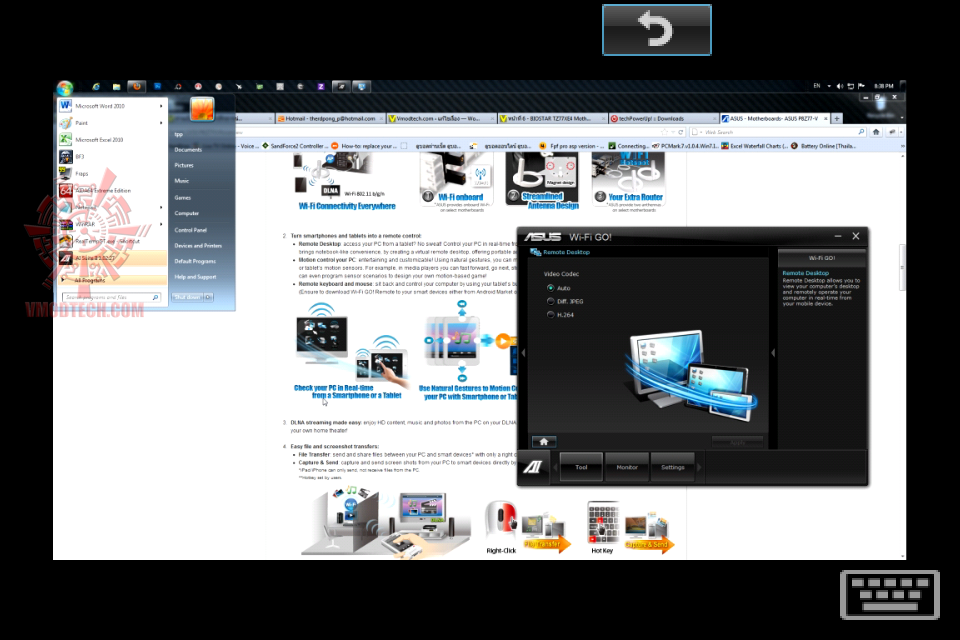This screenshot has height=640, width=960.
Task: Click the Start menu search box
Action: (x=111, y=298)
